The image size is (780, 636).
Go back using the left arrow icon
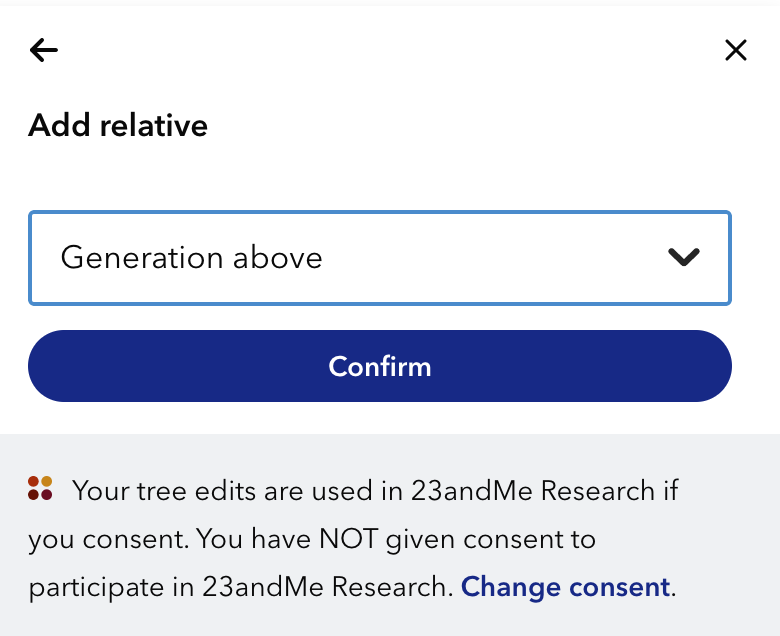[x=44, y=50]
